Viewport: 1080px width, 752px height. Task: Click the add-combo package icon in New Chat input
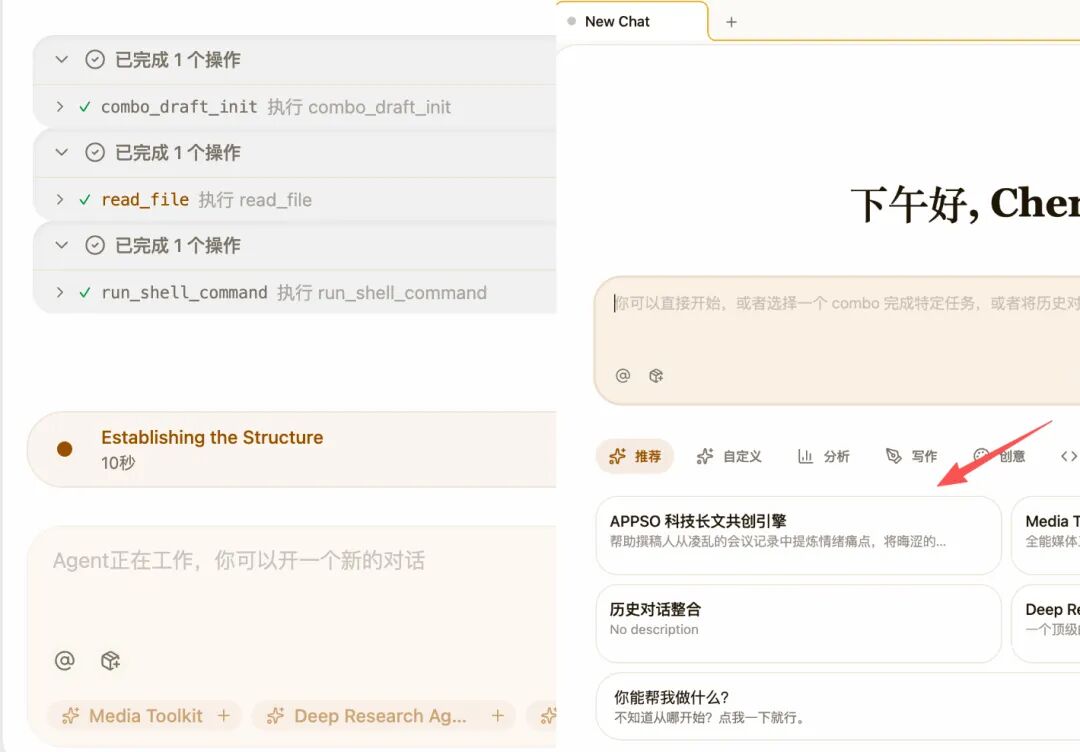[x=657, y=376]
